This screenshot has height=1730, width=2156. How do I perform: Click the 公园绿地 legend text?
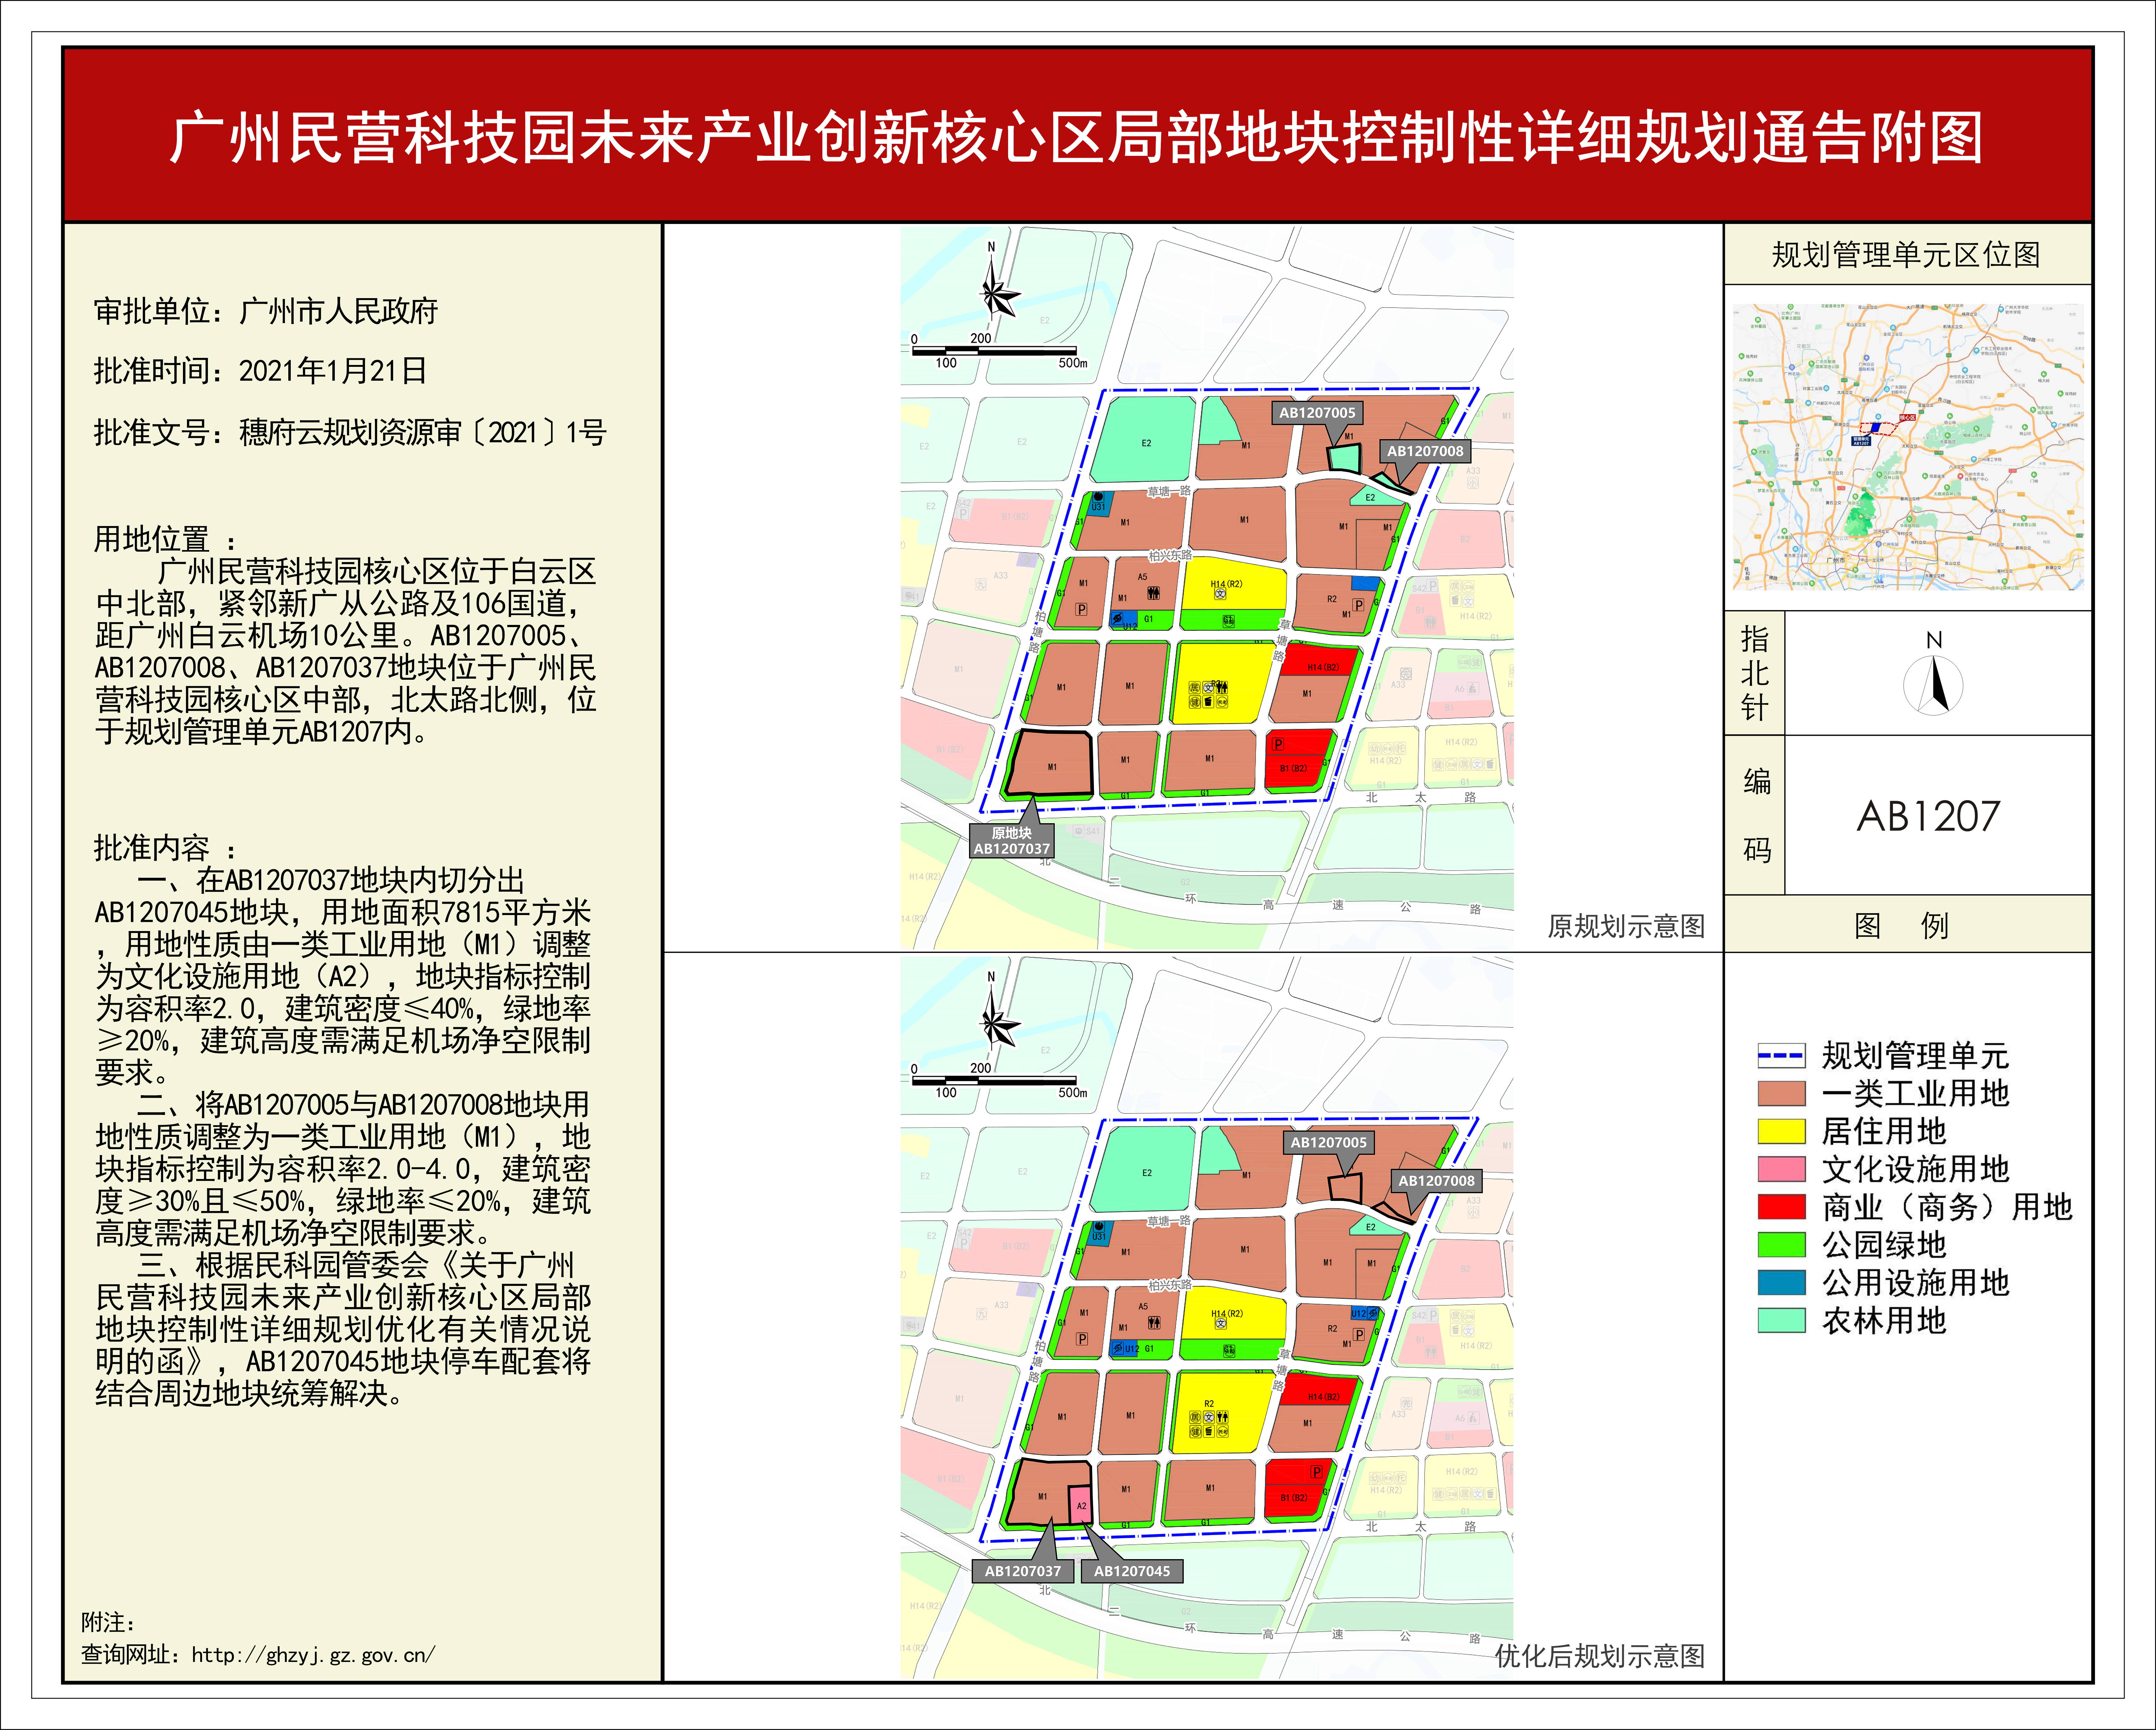1884,1245
